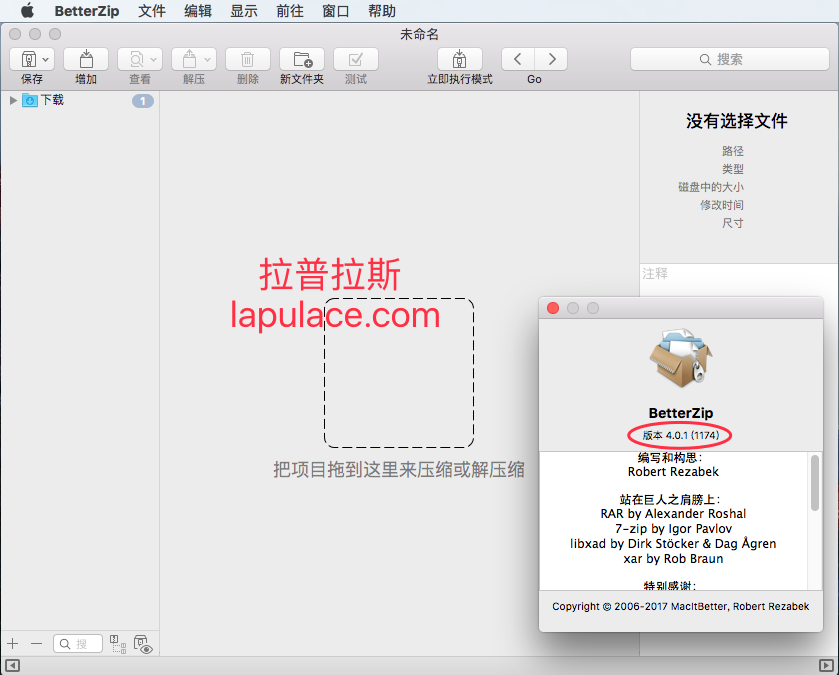839x675 pixels.
Task: Click the 搜索 search field in toolbar
Action: [730, 59]
